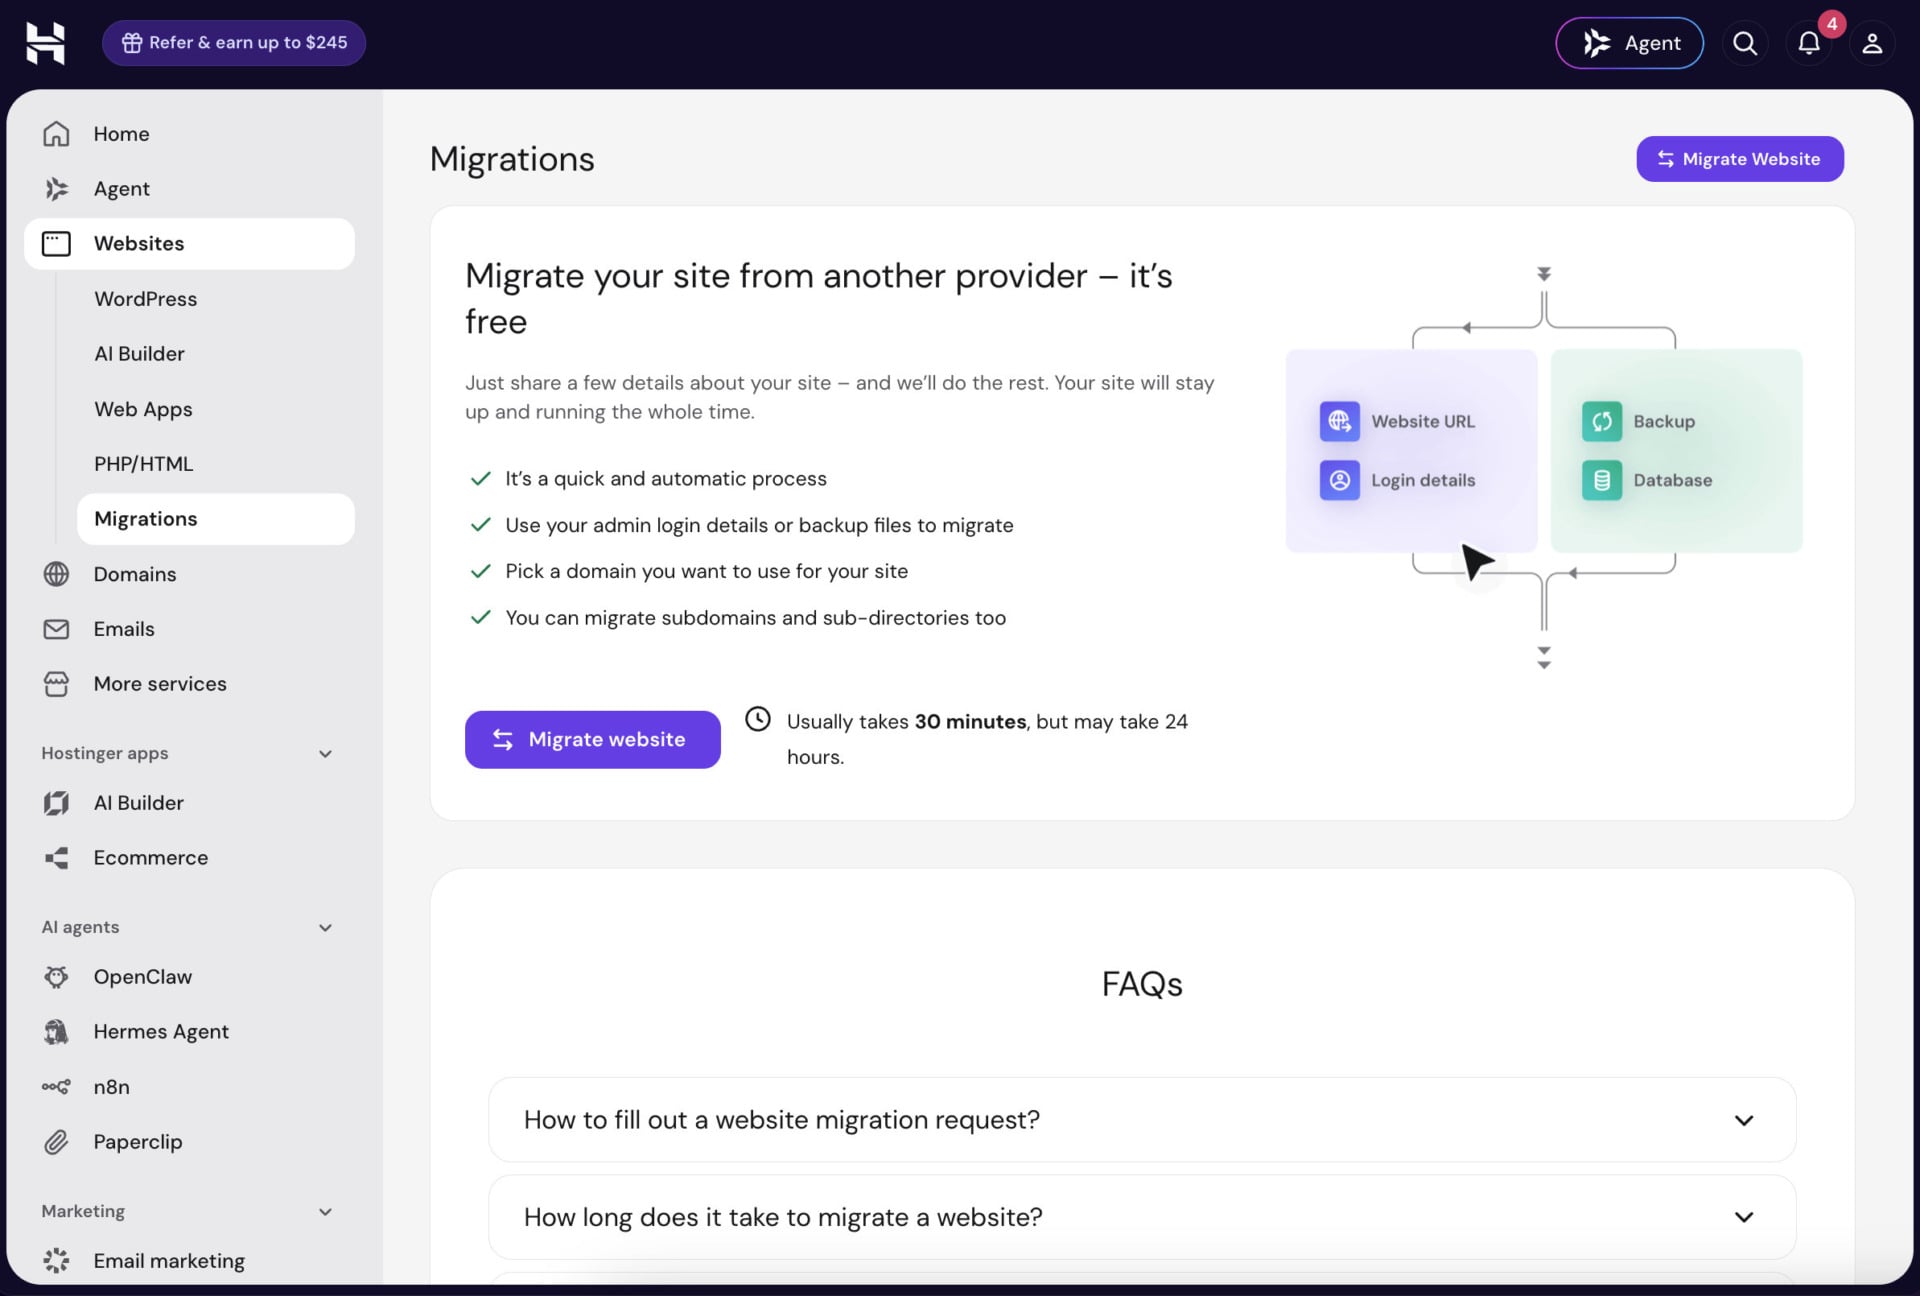Click the Migrate website button in card

click(x=592, y=740)
